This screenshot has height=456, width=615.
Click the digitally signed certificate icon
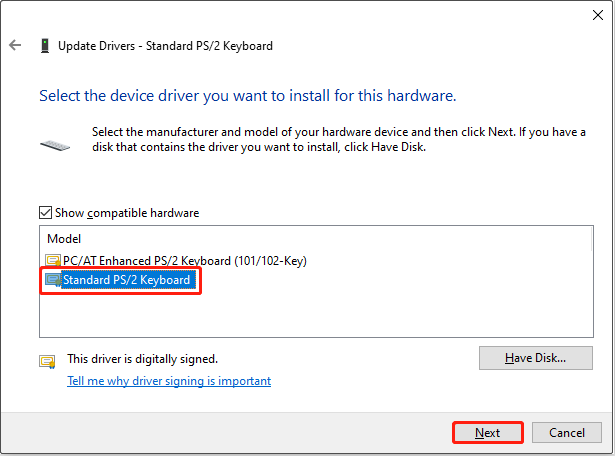(x=47, y=360)
